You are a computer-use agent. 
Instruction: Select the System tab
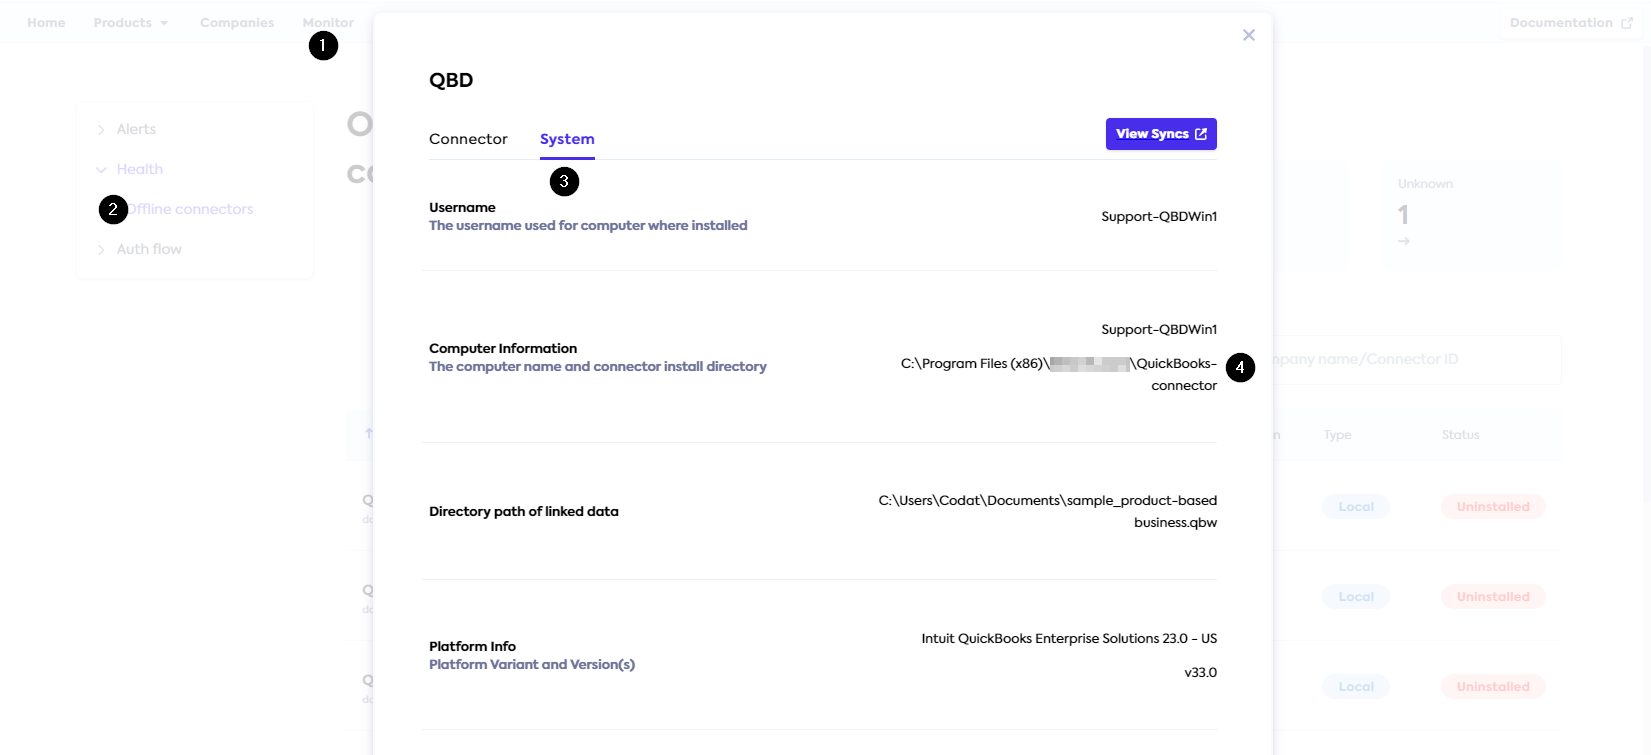coord(567,139)
